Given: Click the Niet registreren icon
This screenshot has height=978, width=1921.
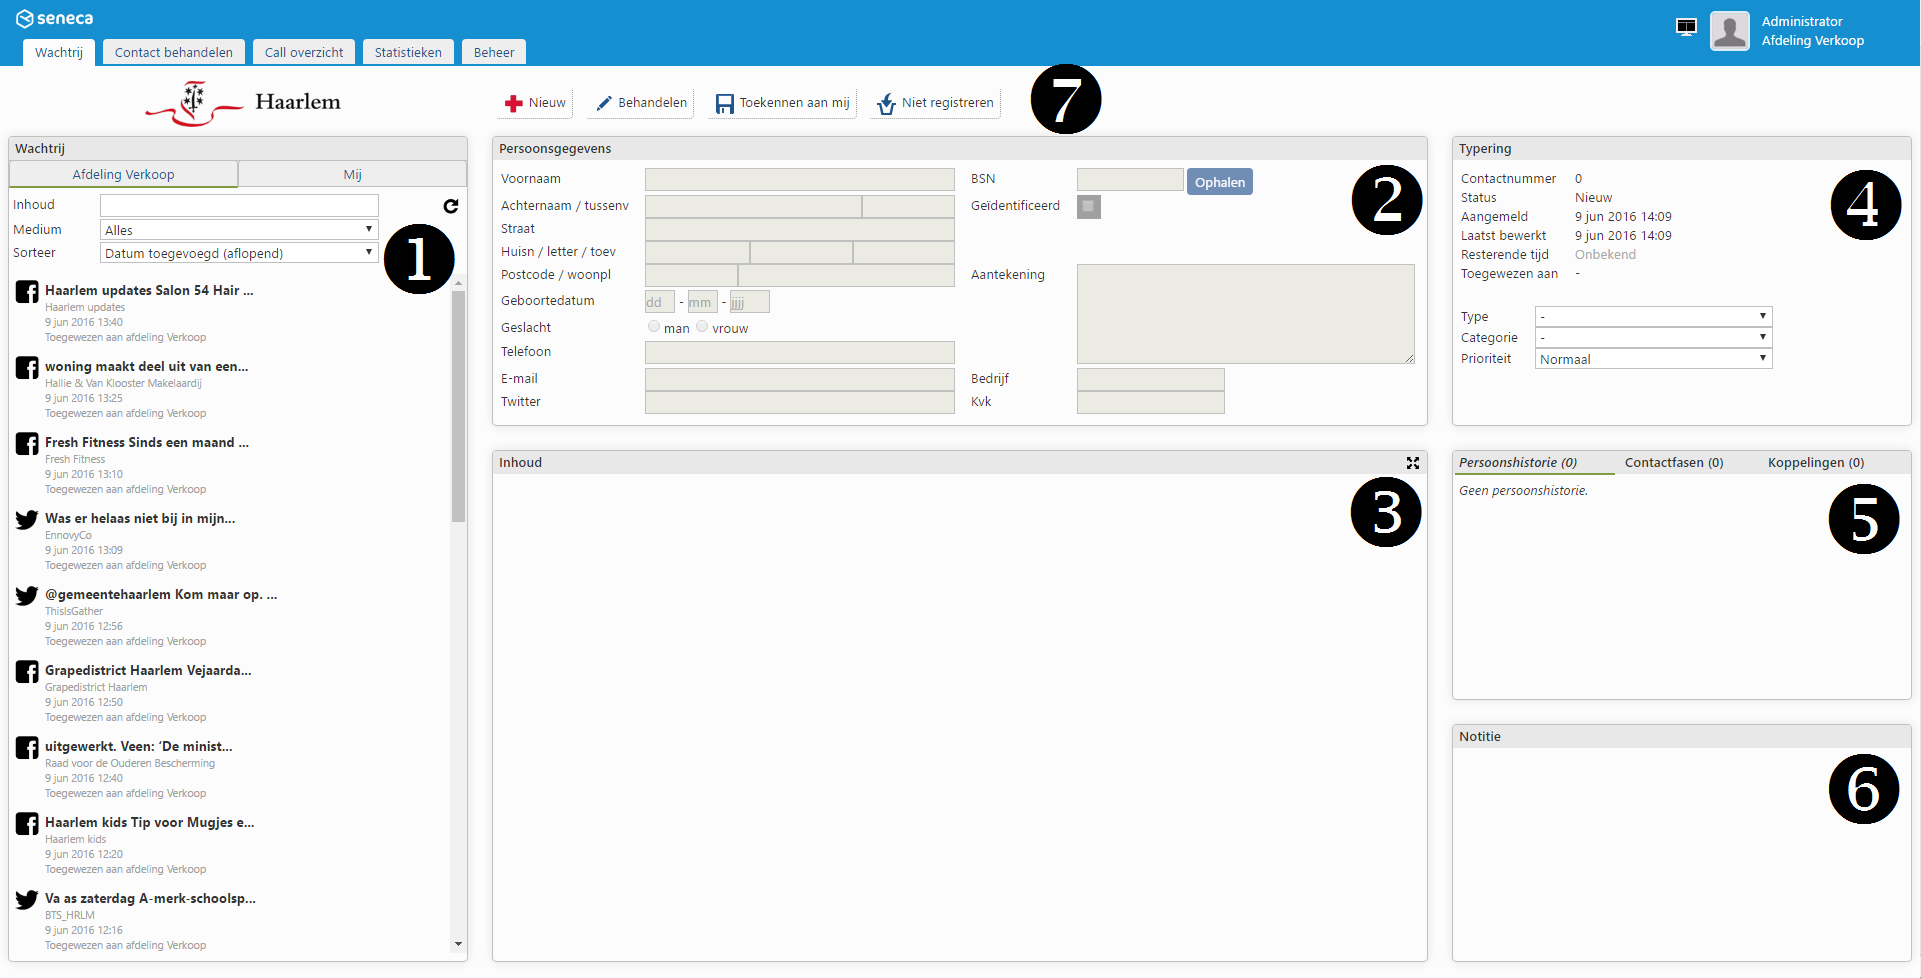Looking at the screenshot, I should tap(886, 103).
